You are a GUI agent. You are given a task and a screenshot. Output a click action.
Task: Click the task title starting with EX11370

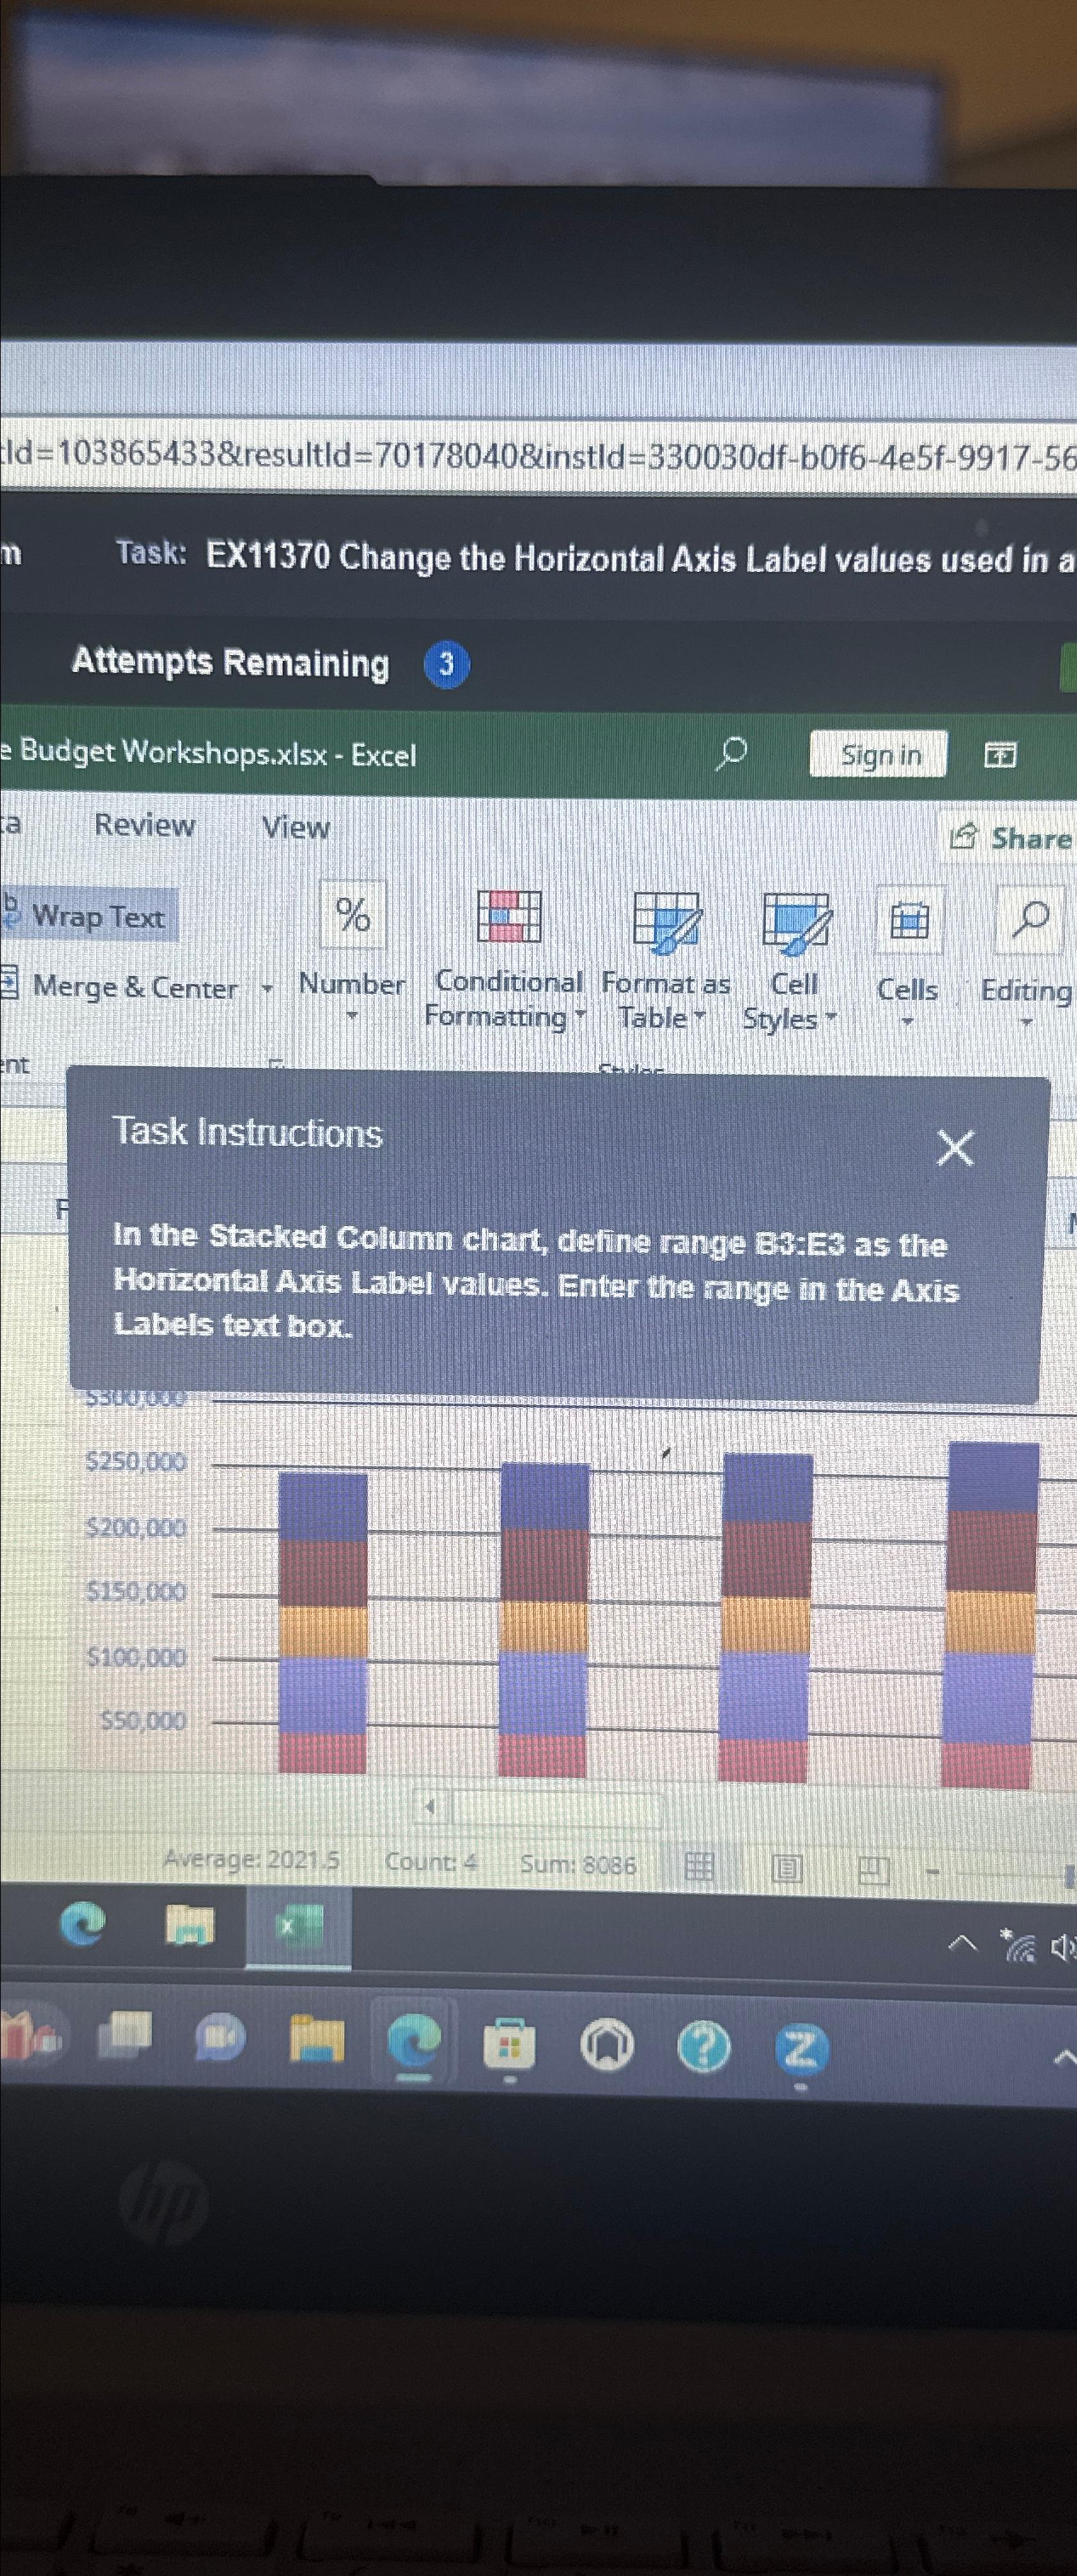(x=641, y=558)
